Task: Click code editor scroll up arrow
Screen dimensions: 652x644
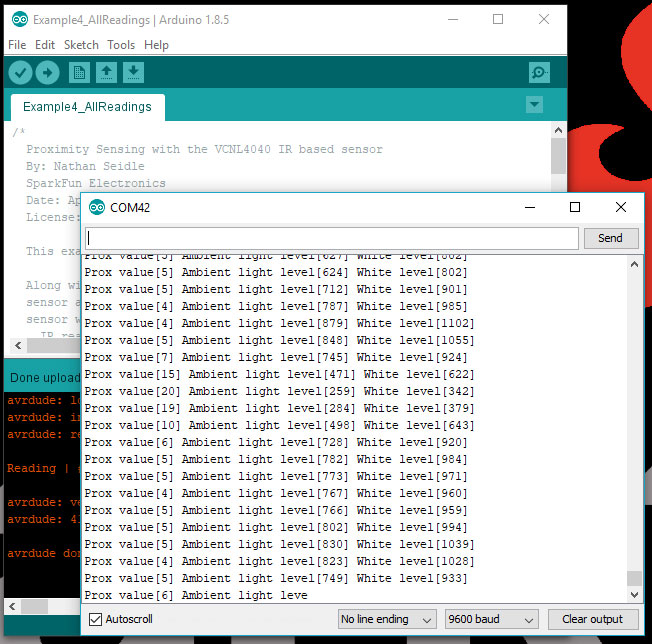Action: (558, 131)
